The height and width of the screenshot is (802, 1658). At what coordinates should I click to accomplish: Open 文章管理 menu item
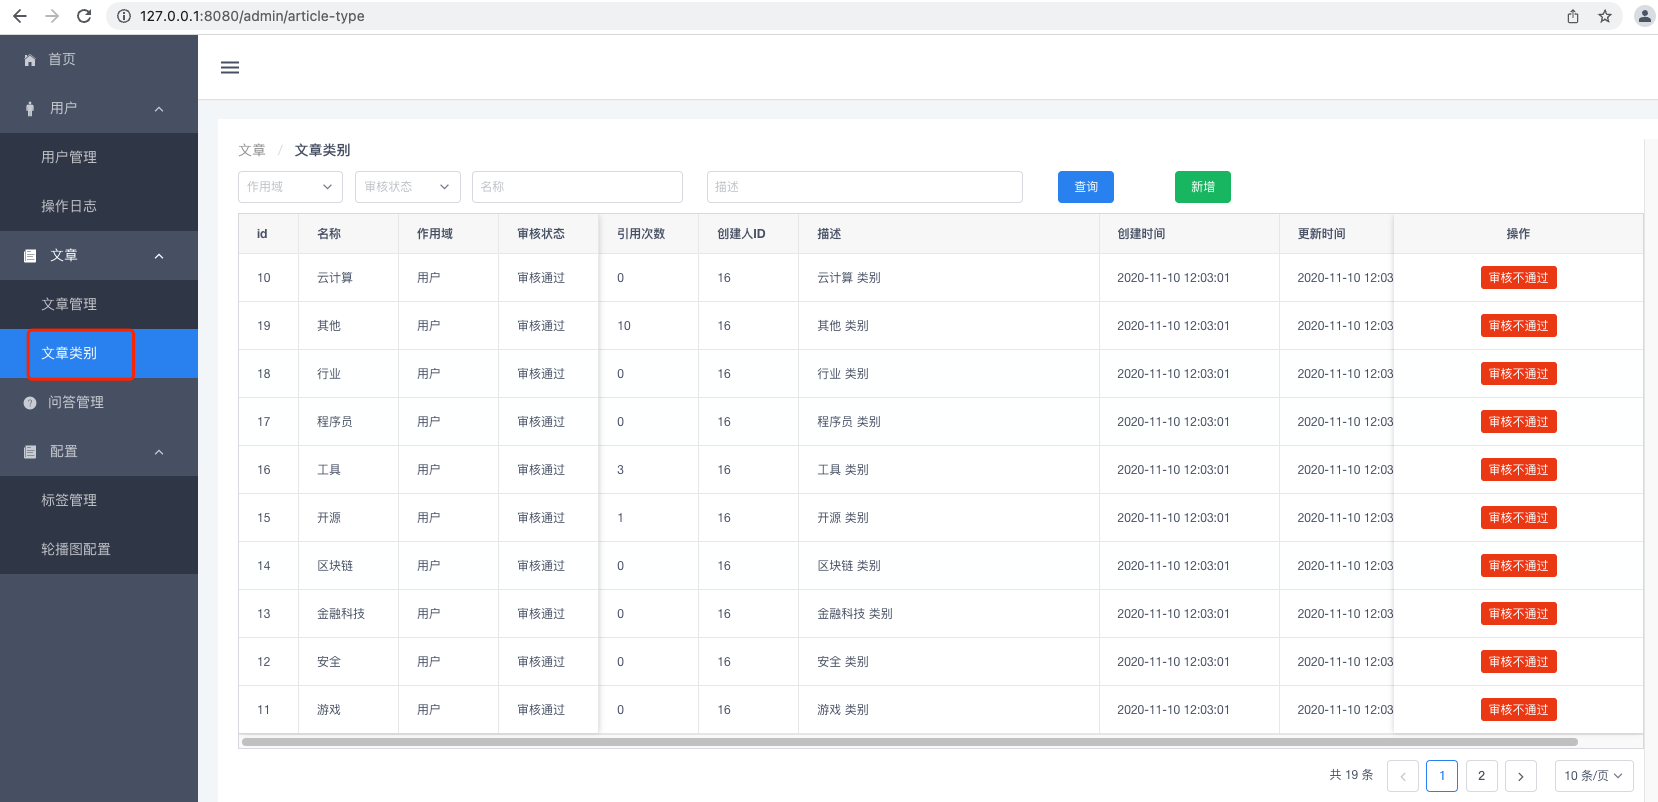point(99,304)
